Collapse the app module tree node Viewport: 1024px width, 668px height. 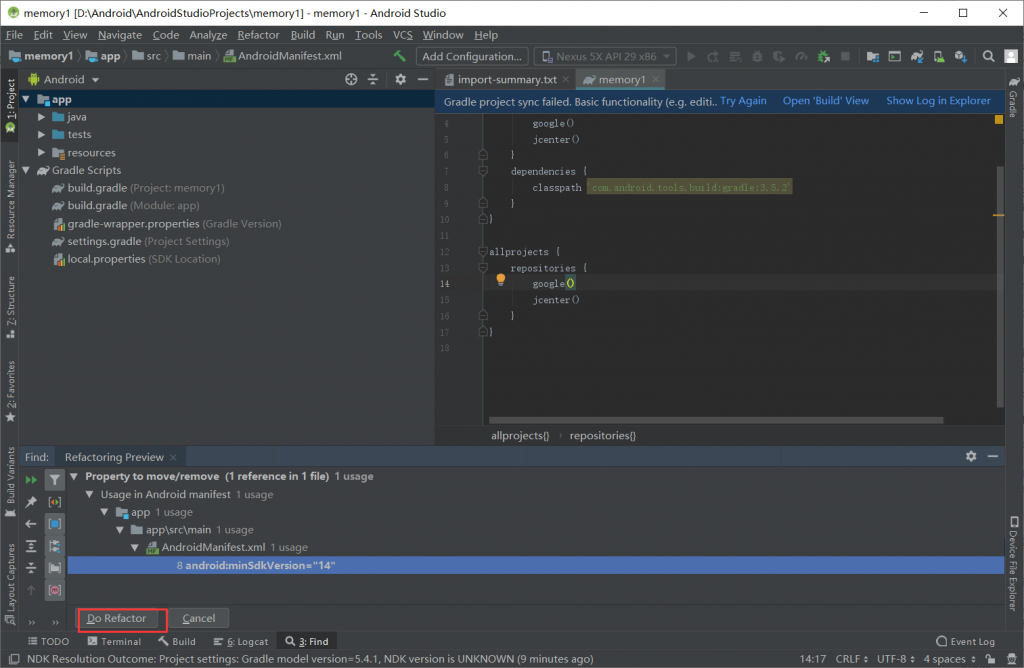pos(26,99)
